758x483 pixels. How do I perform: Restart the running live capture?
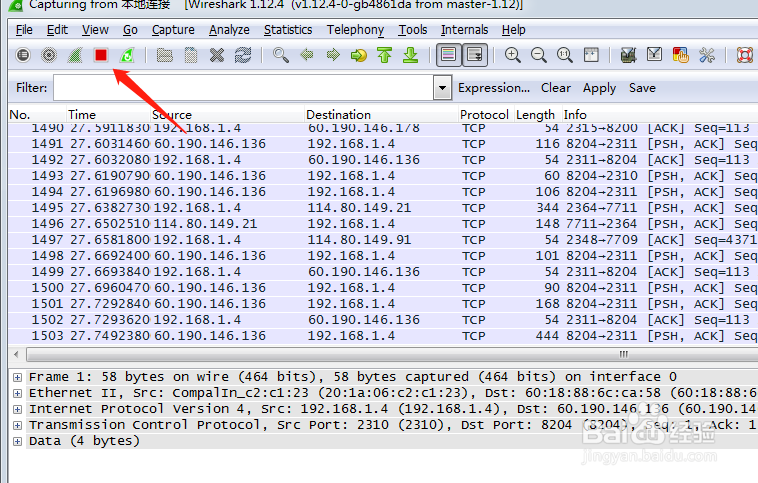coord(127,55)
